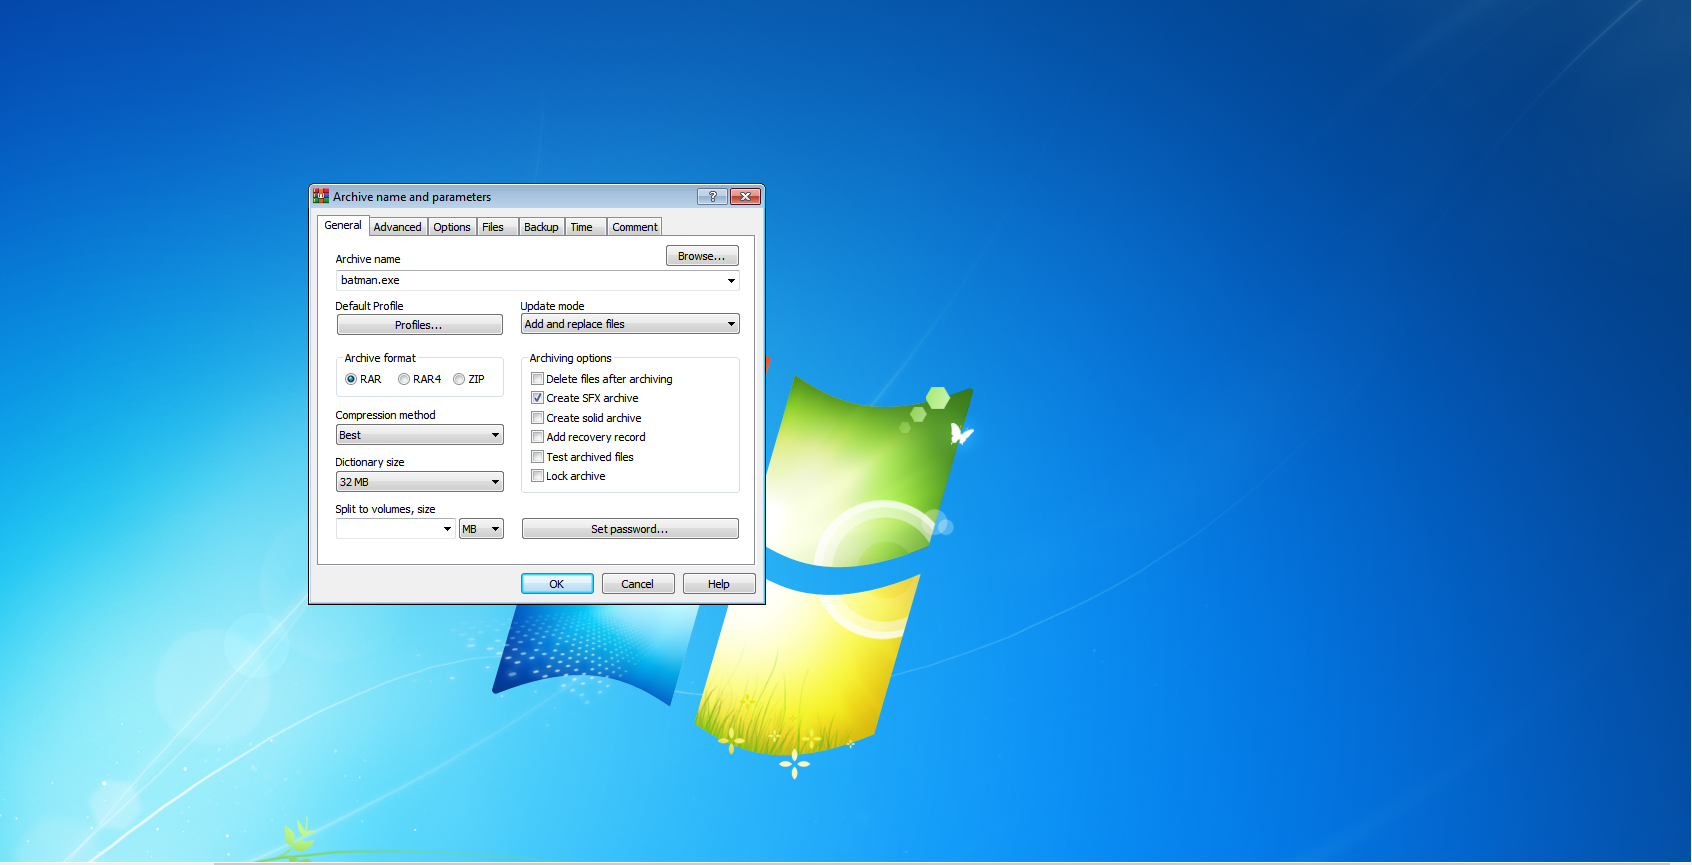
Task: Close the Archive name and parameters dialog
Action: click(745, 196)
